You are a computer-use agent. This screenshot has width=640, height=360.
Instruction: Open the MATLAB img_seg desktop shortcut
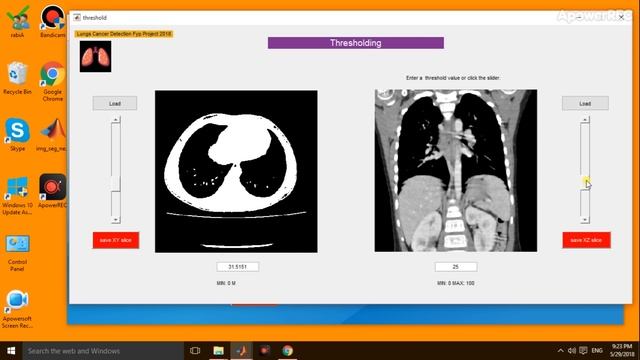coord(52,135)
